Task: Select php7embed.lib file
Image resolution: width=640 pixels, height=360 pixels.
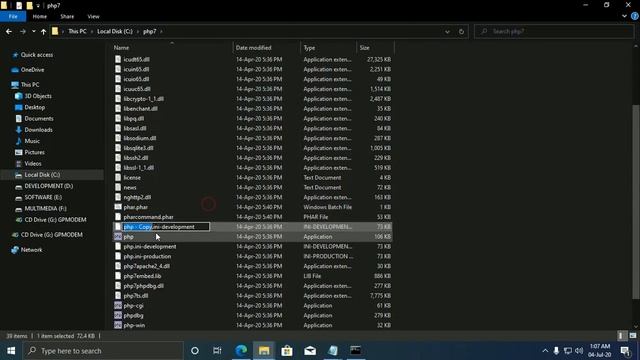Action: [142, 276]
